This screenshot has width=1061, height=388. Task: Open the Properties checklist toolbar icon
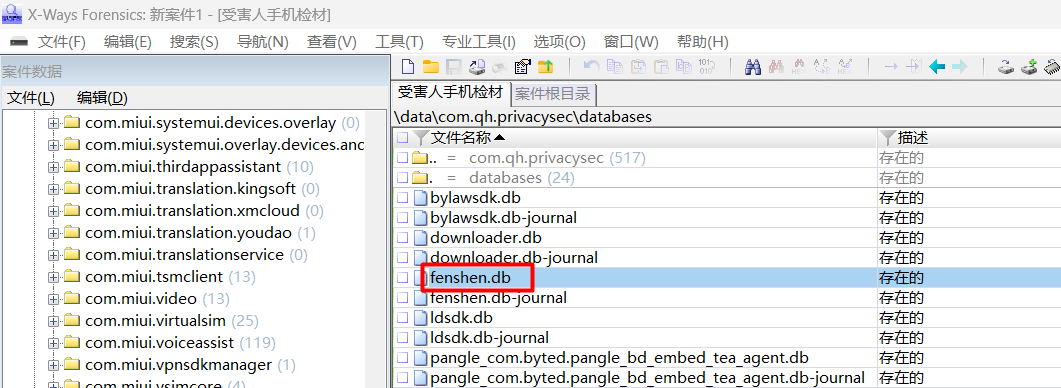click(522, 66)
